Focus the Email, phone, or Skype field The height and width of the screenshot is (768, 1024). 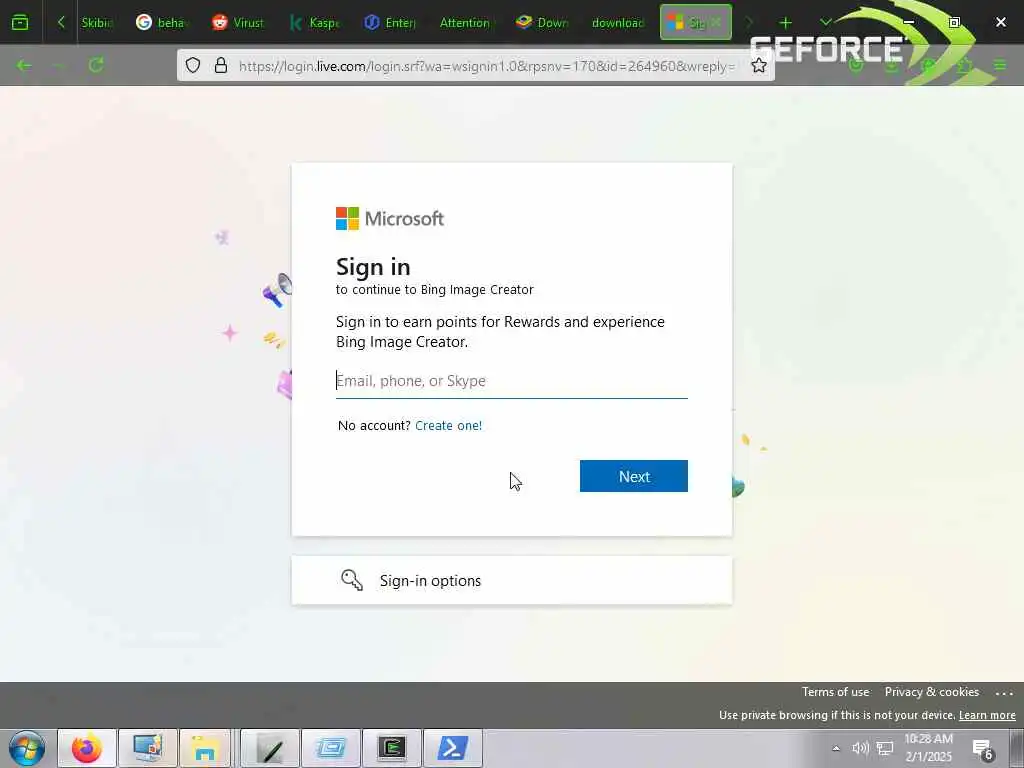coord(511,381)
